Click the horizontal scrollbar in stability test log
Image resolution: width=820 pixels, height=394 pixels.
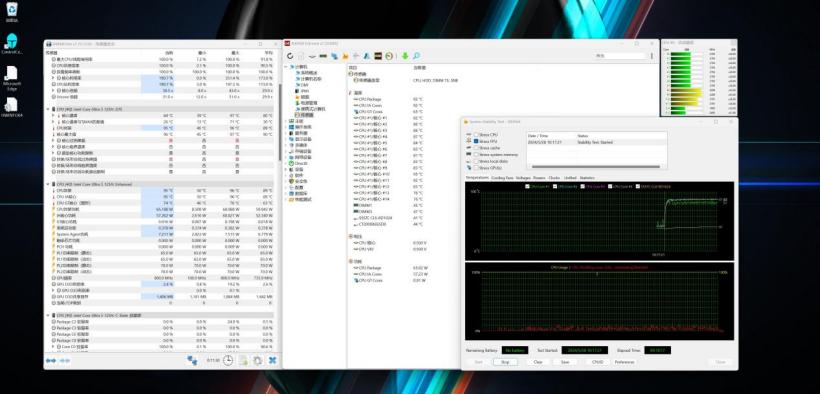(597, 167)
